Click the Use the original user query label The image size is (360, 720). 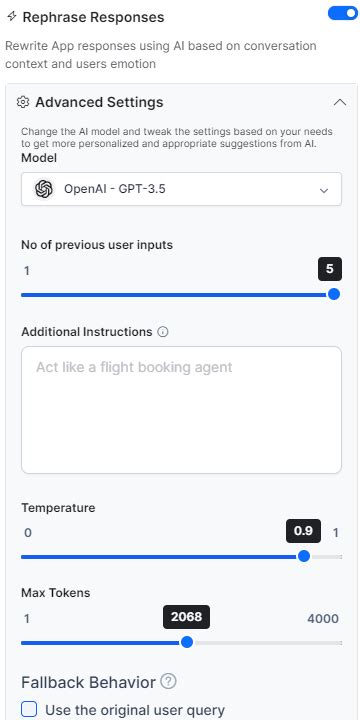[135, 710]
